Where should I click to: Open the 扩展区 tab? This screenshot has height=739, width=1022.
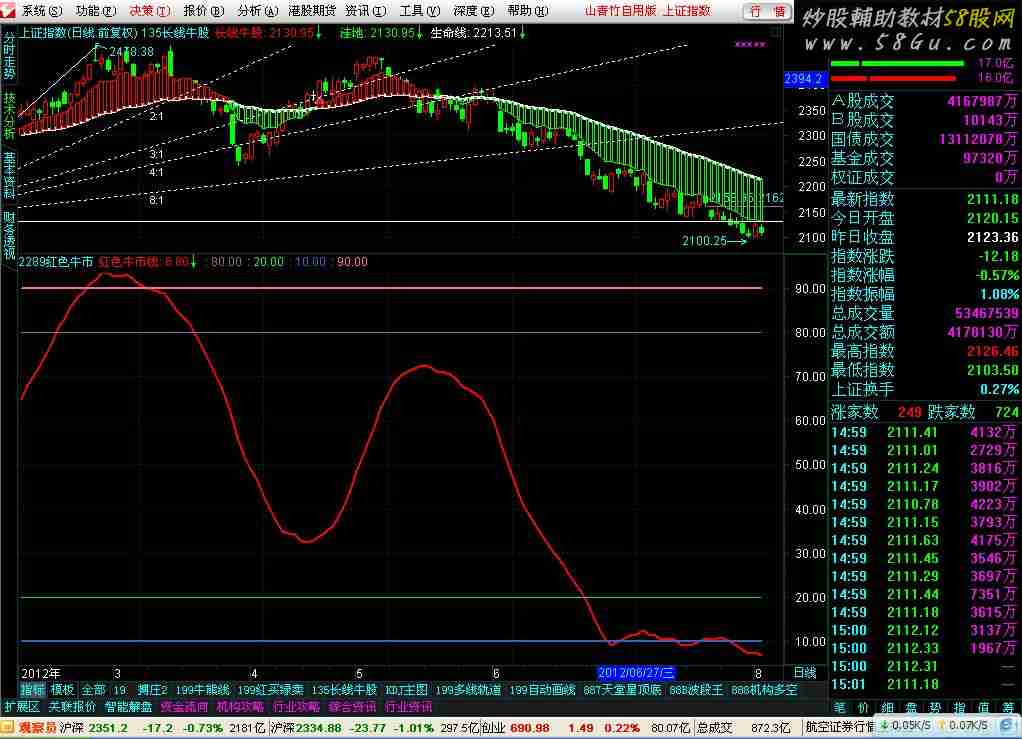(x=22, y=707)
